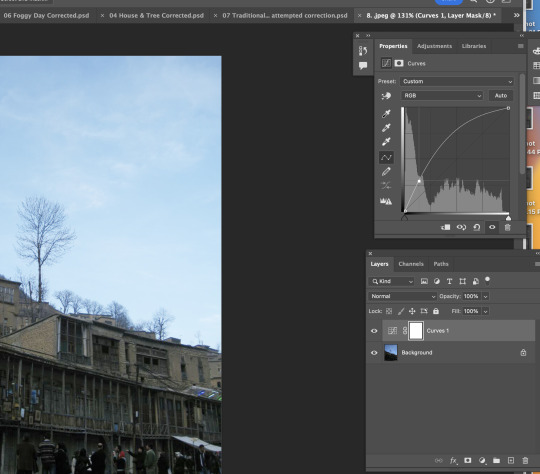This screenshot has height=474, width=540.
Task: Open the Preset Custom dropdown
Action: [x=457, y=82]
